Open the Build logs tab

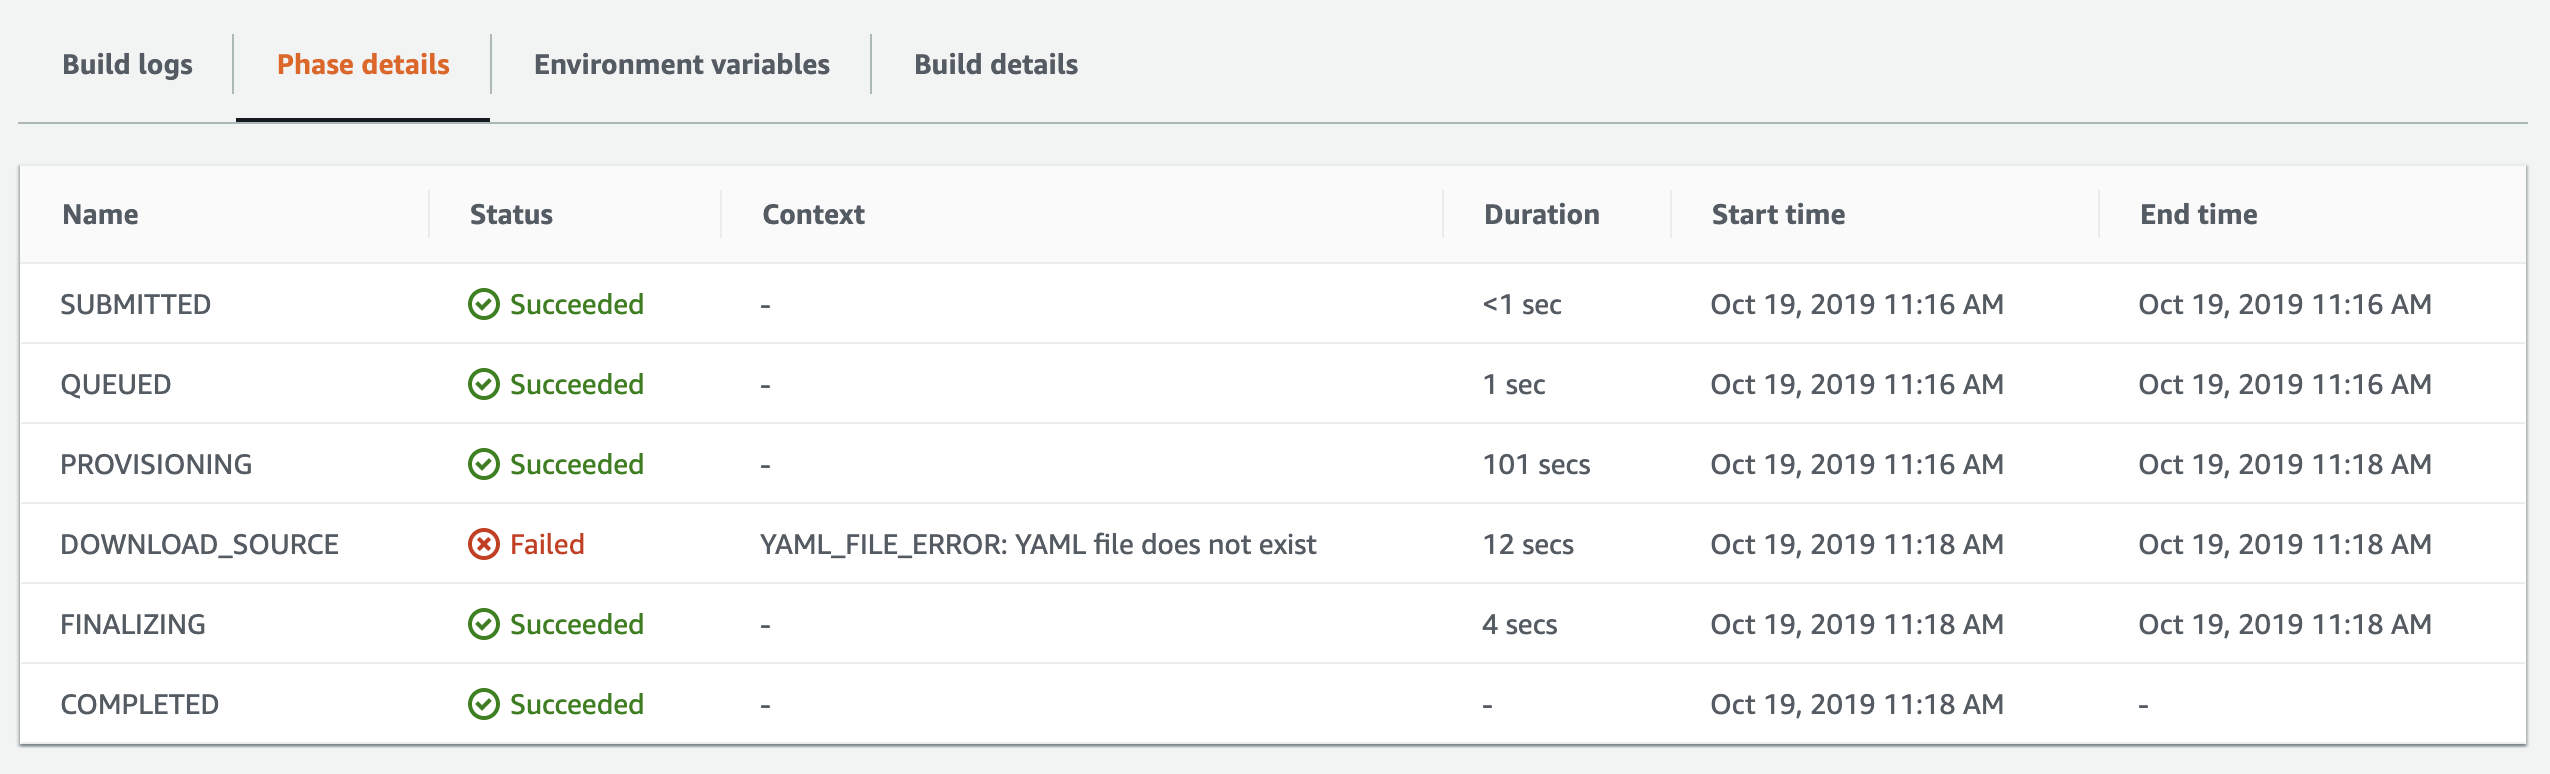[x=127, y=64]
